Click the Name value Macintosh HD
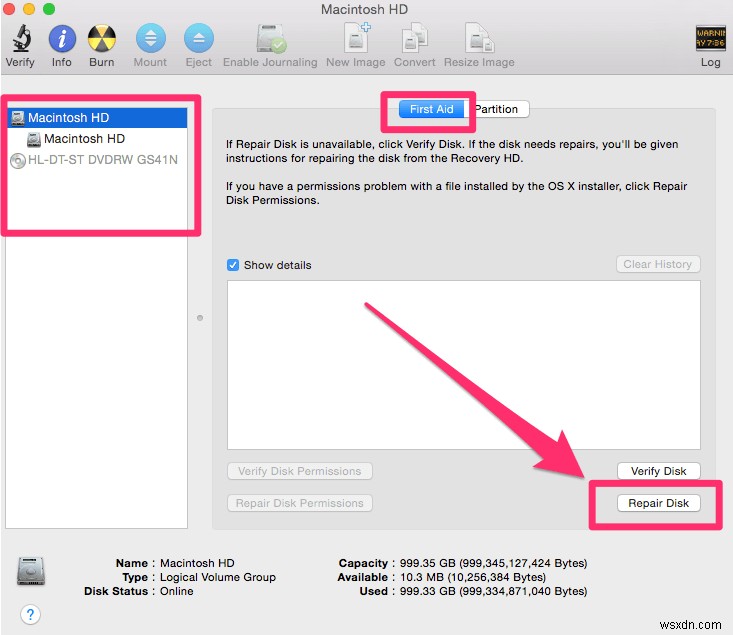 click(x=197, y=563)
